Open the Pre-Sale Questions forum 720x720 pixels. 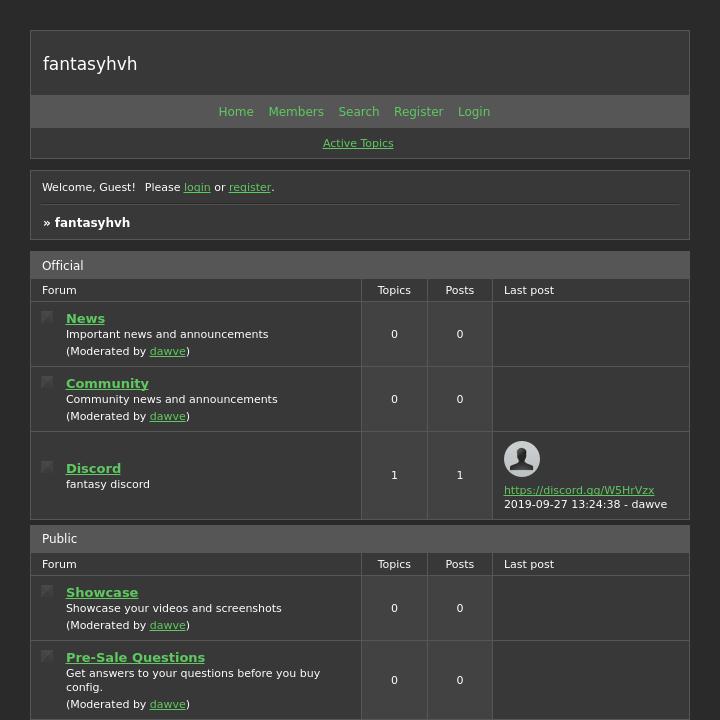(x=135, y=657)
